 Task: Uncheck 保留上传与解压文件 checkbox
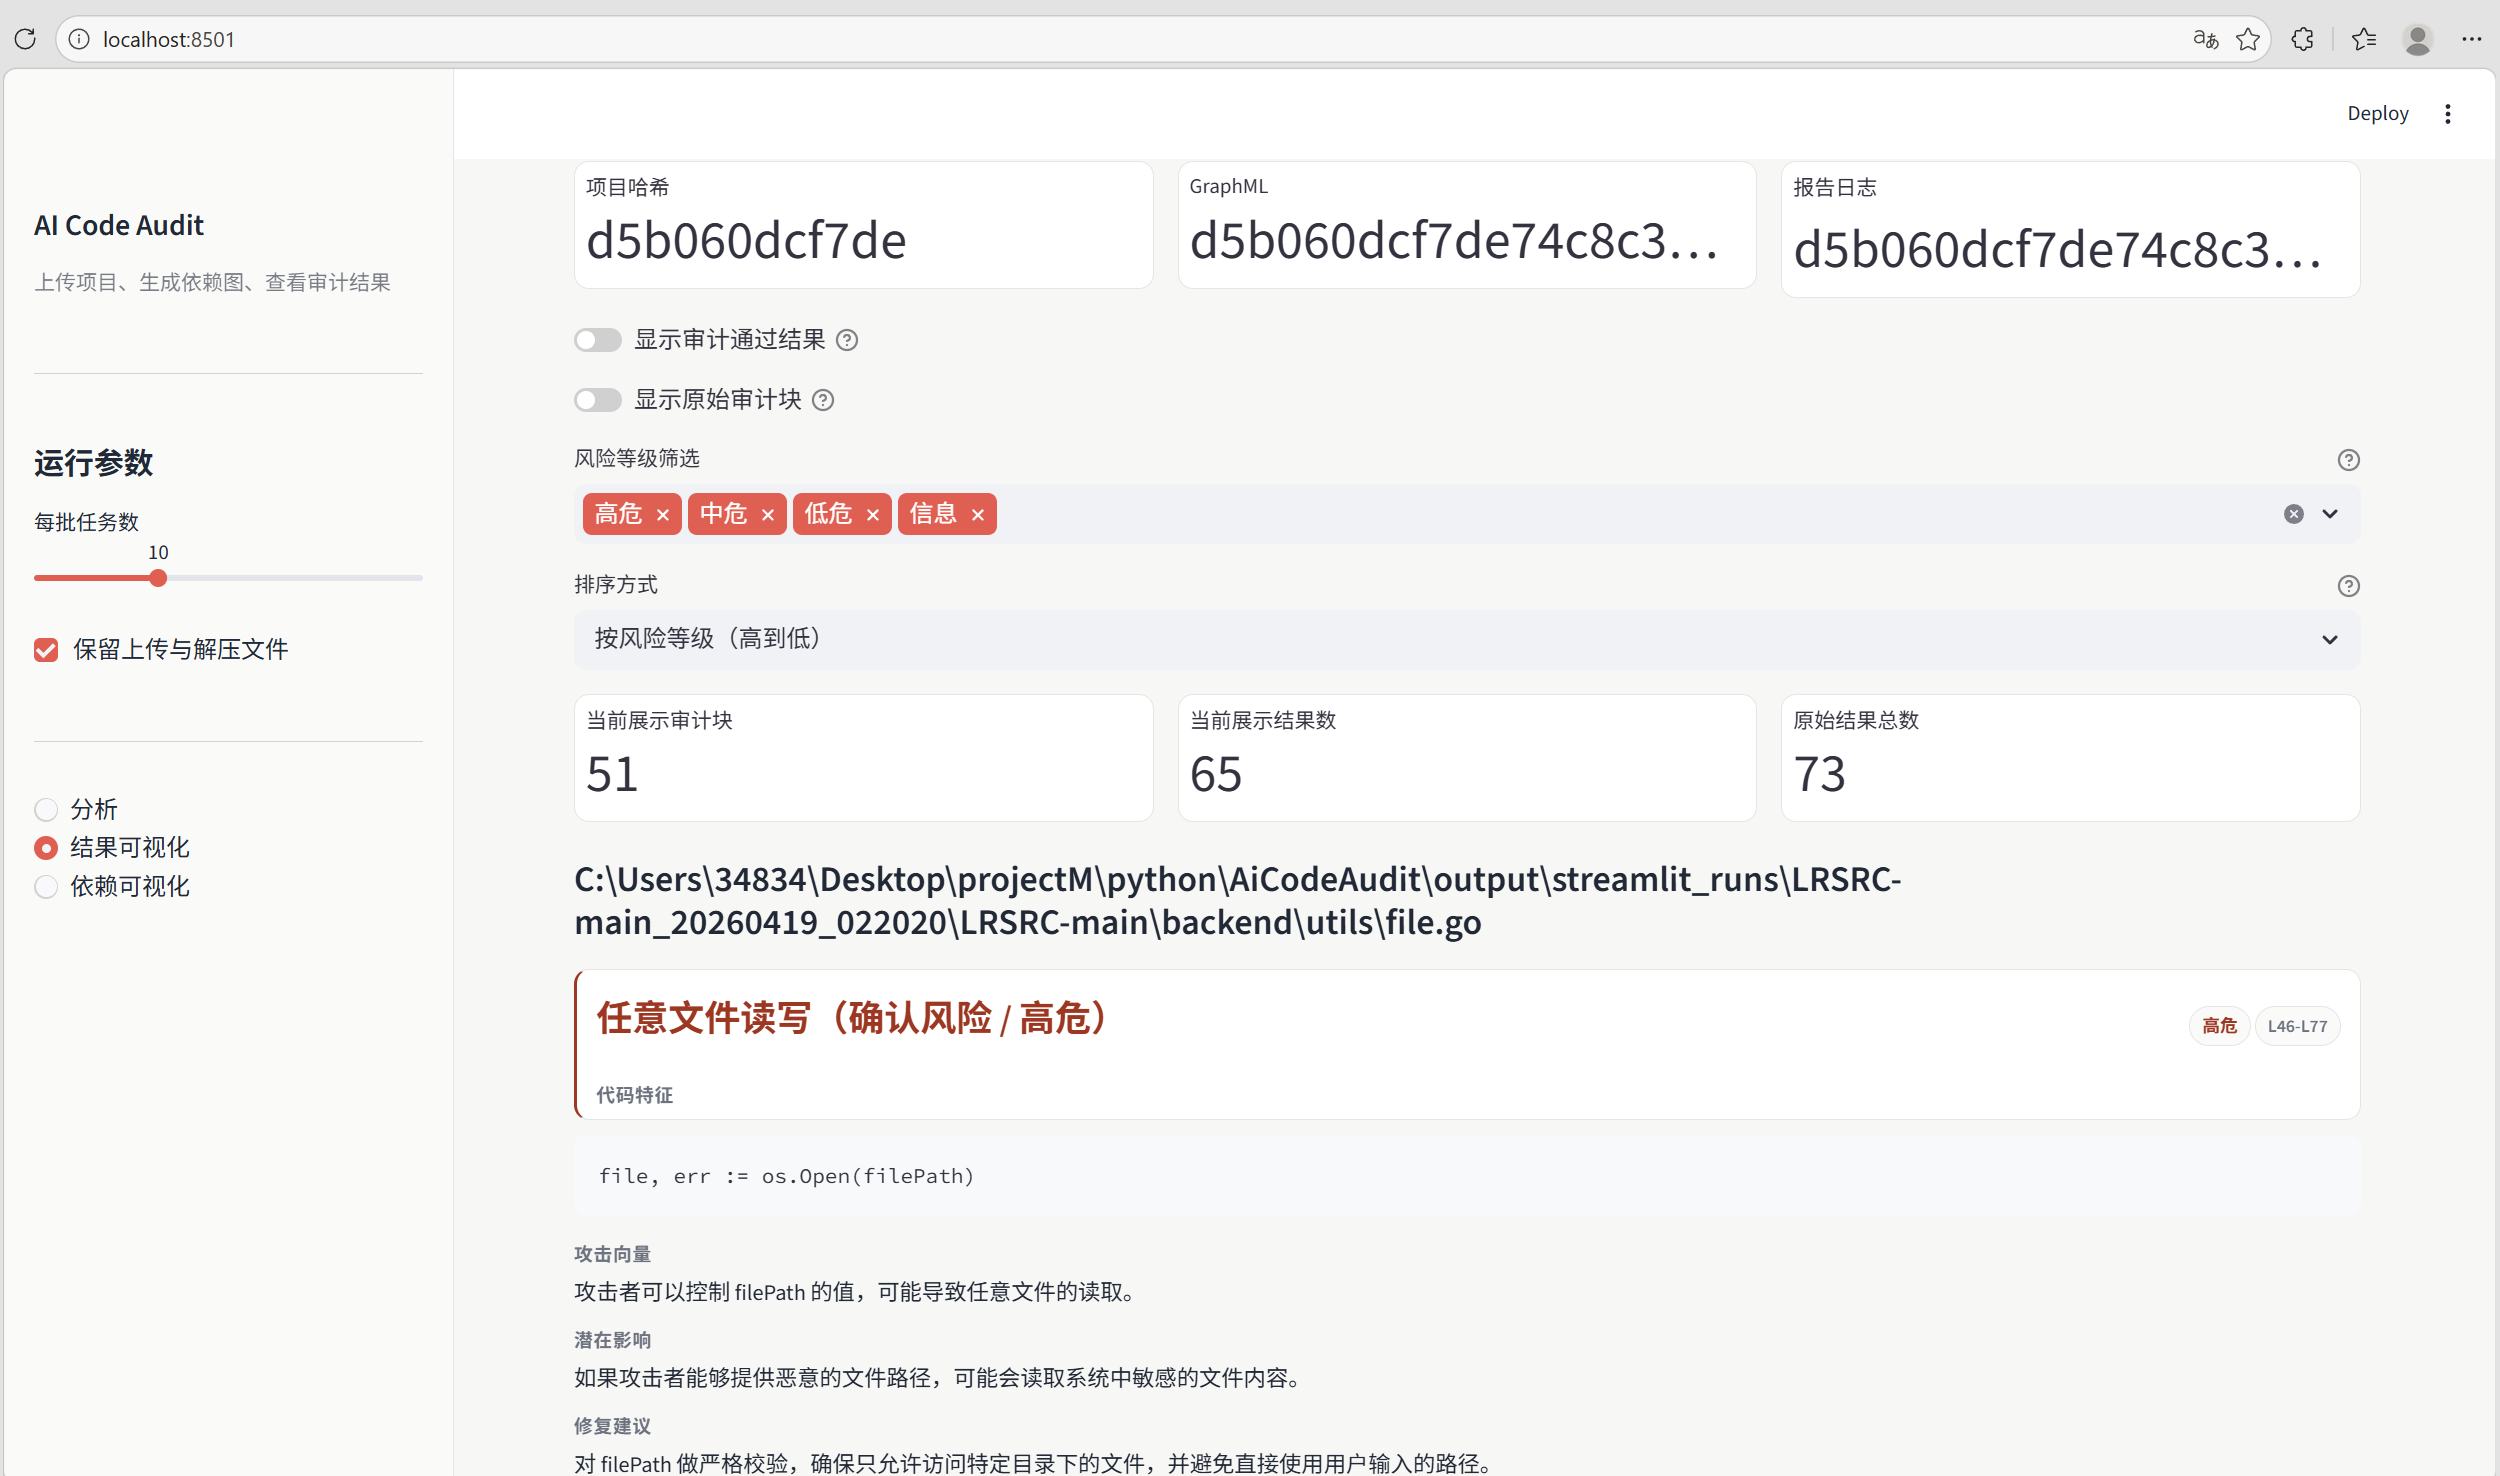[x=46, y=650]
